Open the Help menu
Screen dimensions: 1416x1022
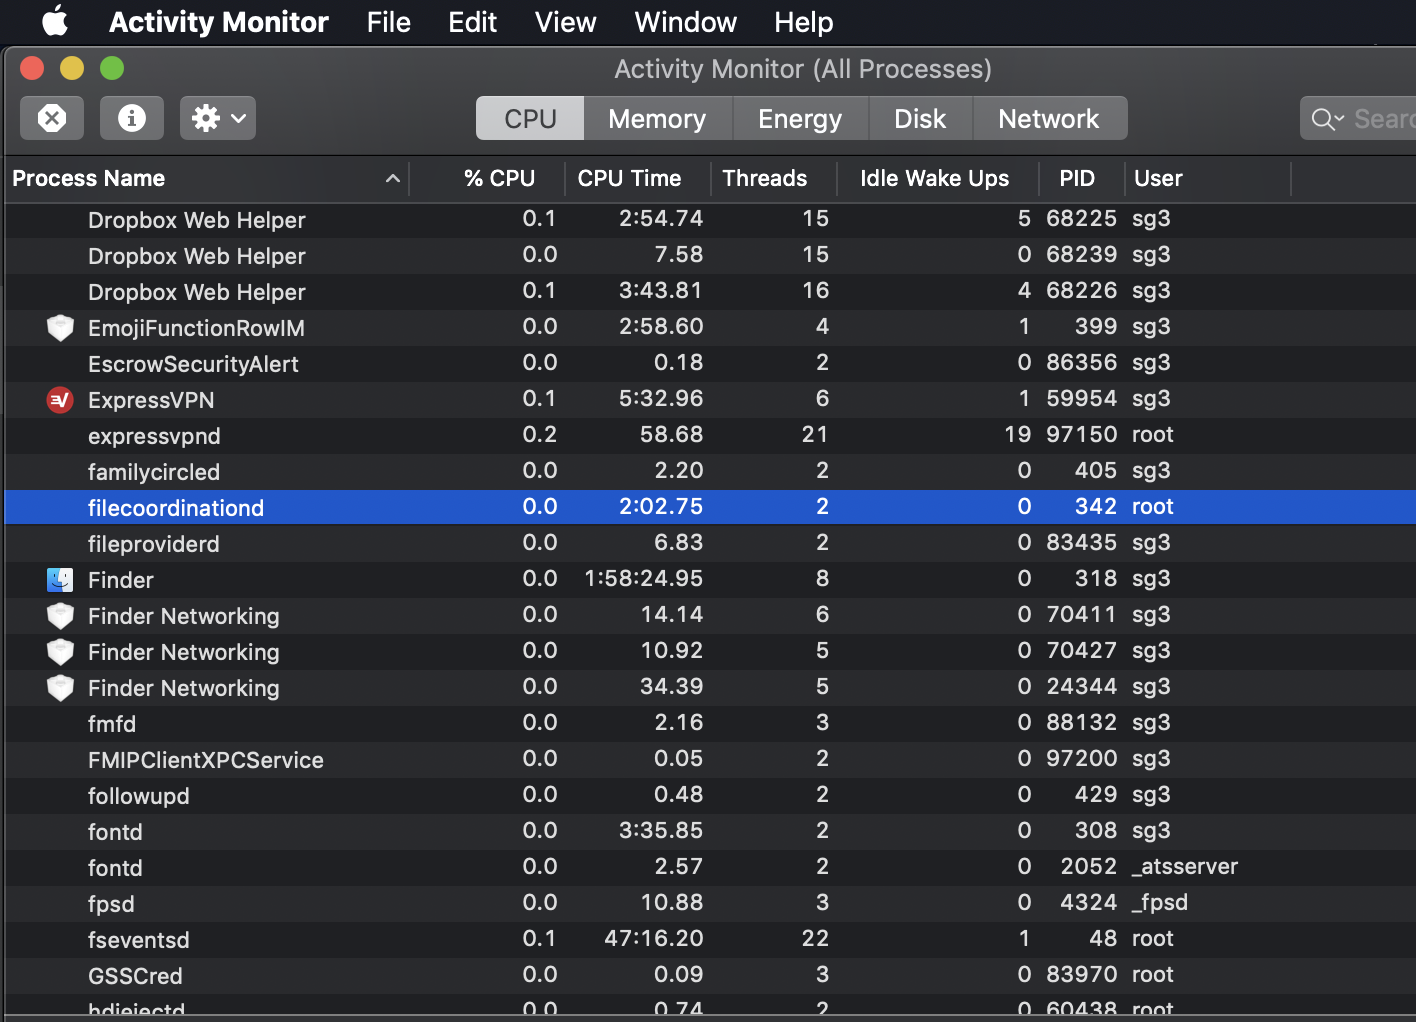tap(803, 22)
